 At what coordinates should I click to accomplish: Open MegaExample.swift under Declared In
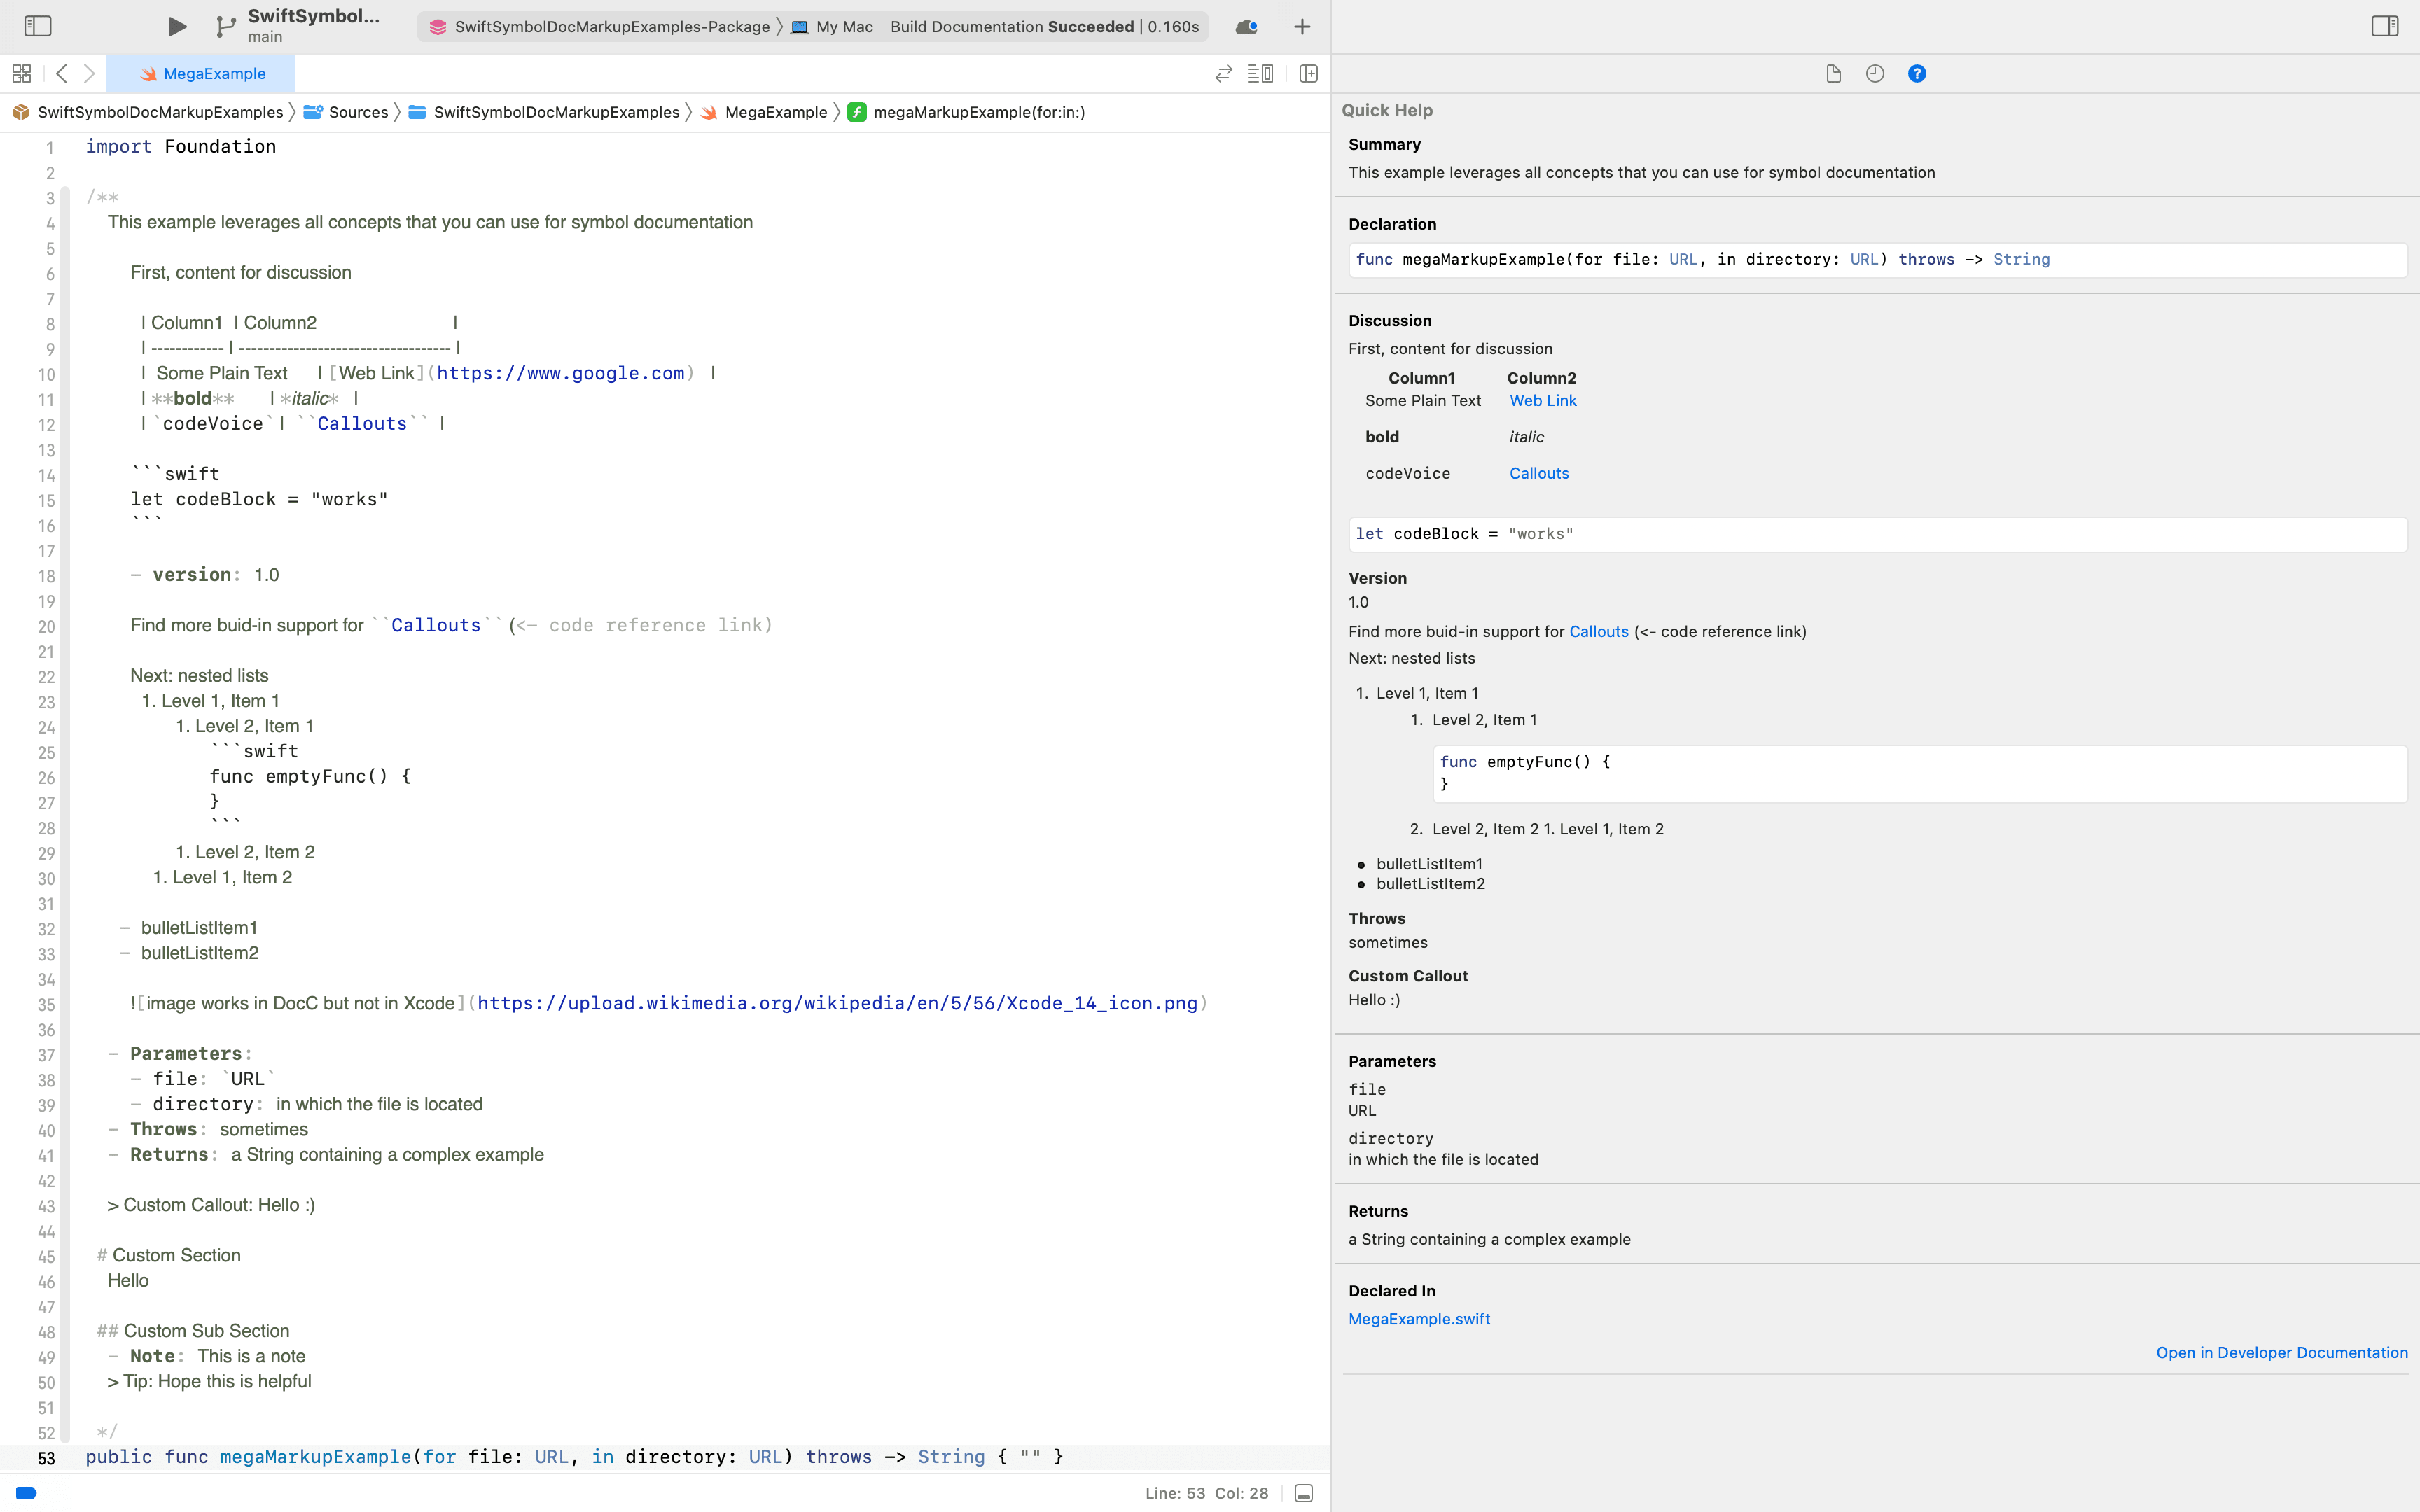click(x=1419, y=1318)
